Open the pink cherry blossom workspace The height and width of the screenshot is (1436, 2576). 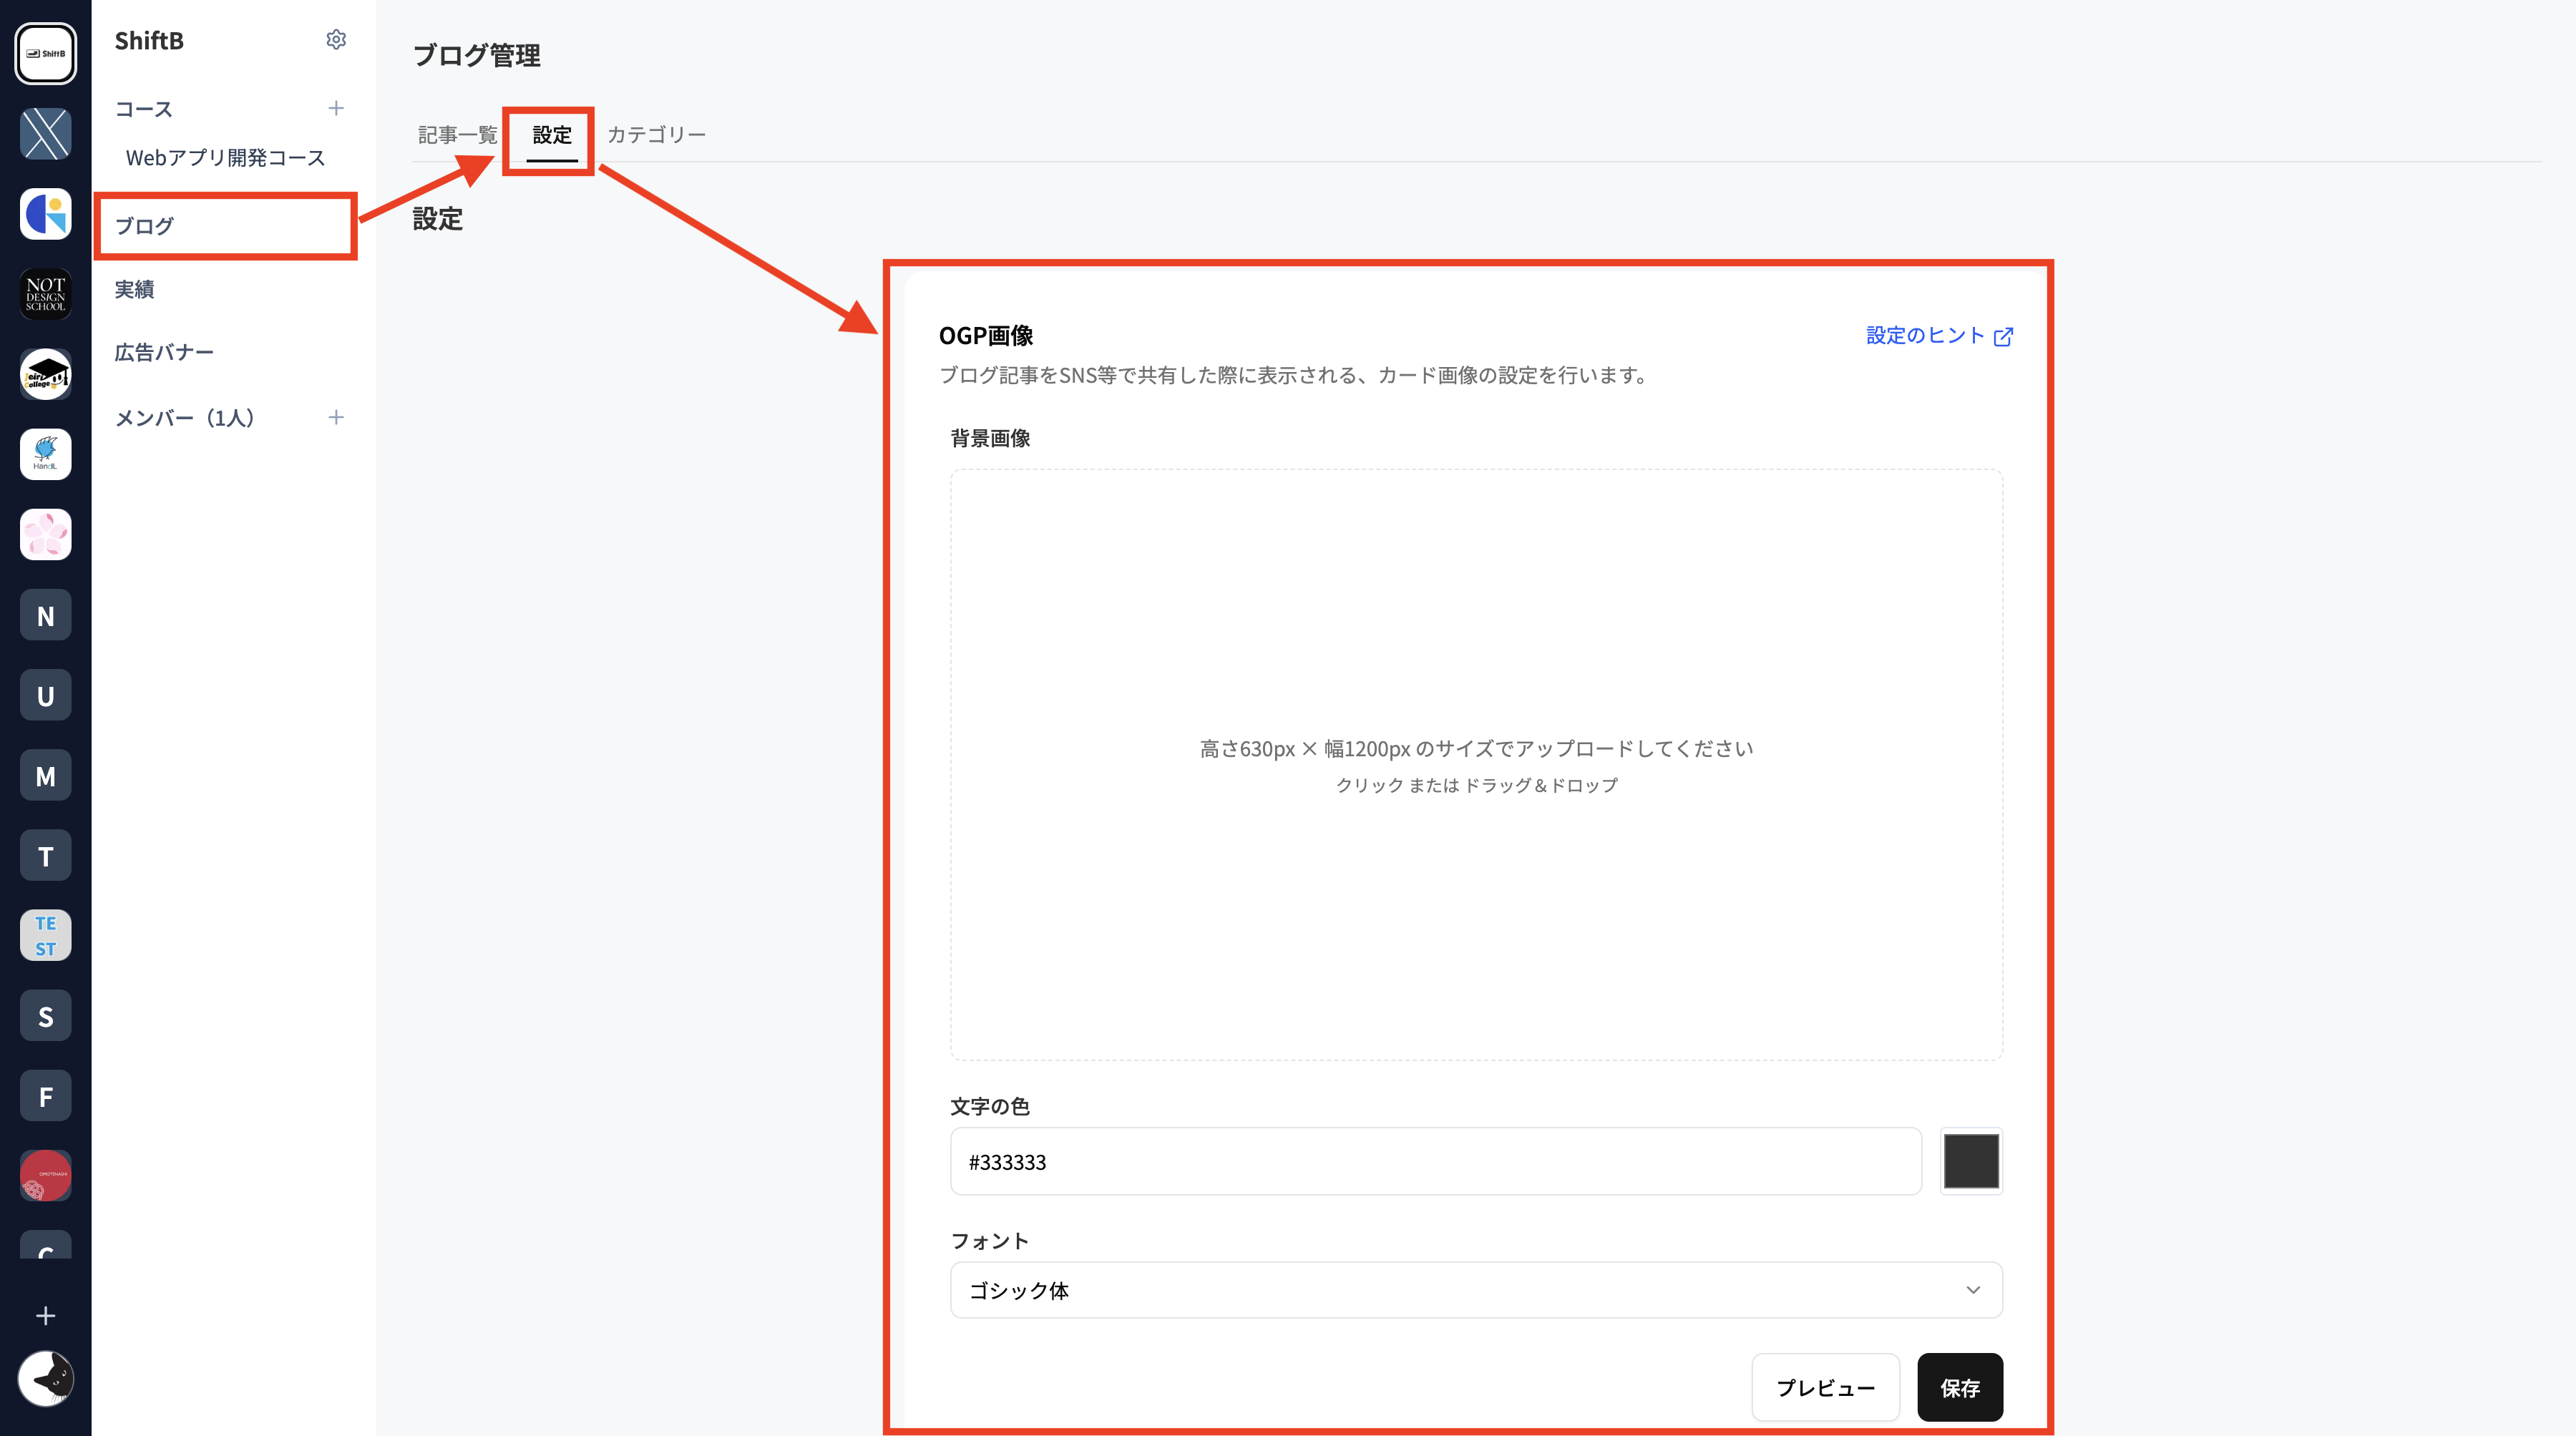pyautogui.click(x=46, y=534)
